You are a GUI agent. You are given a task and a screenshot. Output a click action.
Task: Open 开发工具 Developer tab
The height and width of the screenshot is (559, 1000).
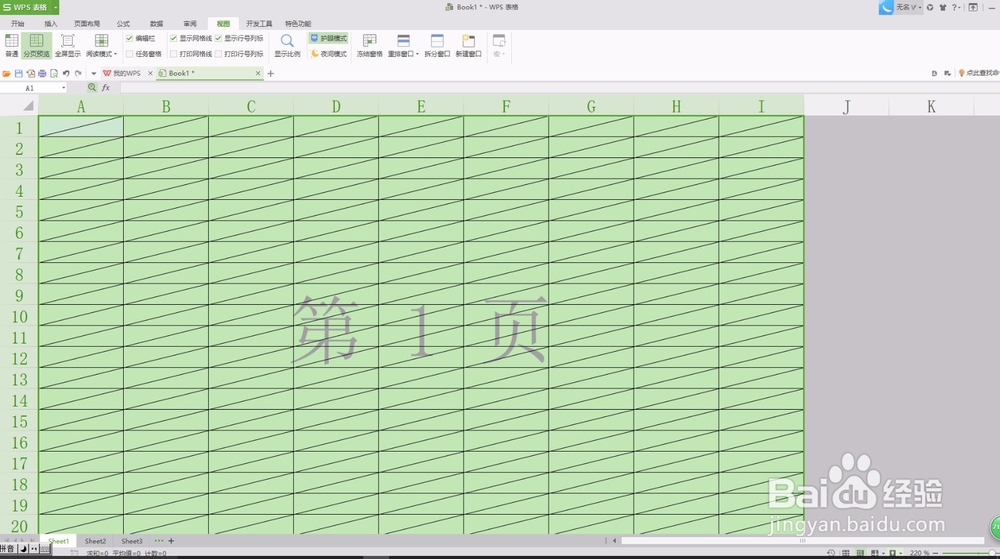pos(259,24)
